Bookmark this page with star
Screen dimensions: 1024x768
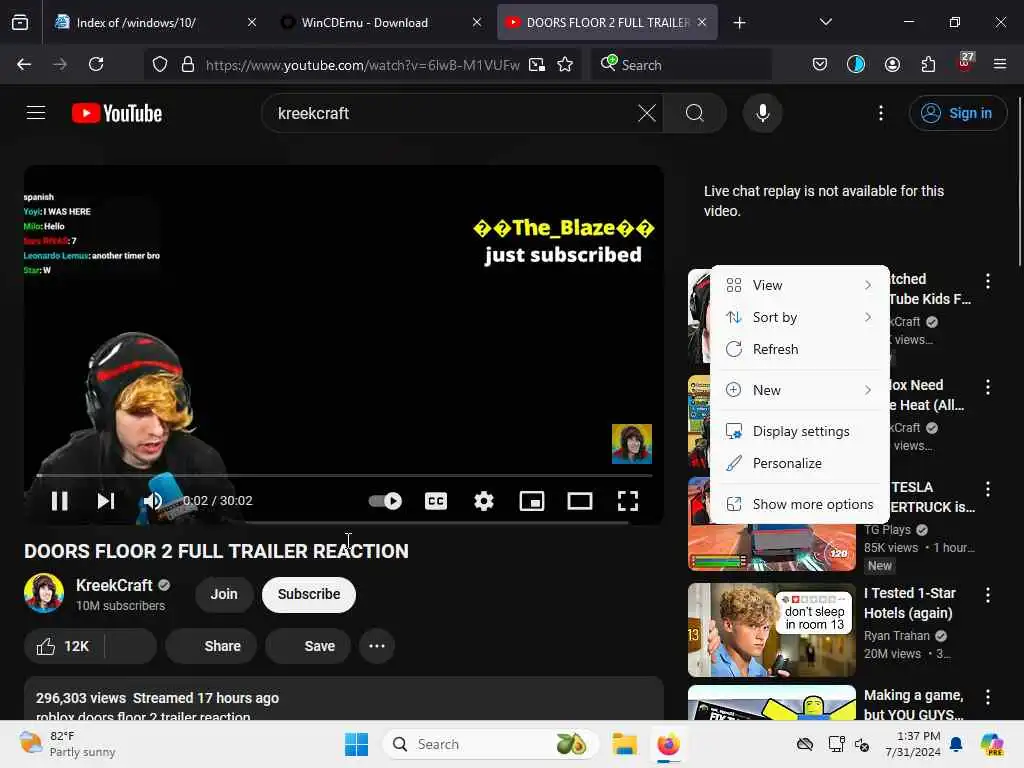click(565, 65)
